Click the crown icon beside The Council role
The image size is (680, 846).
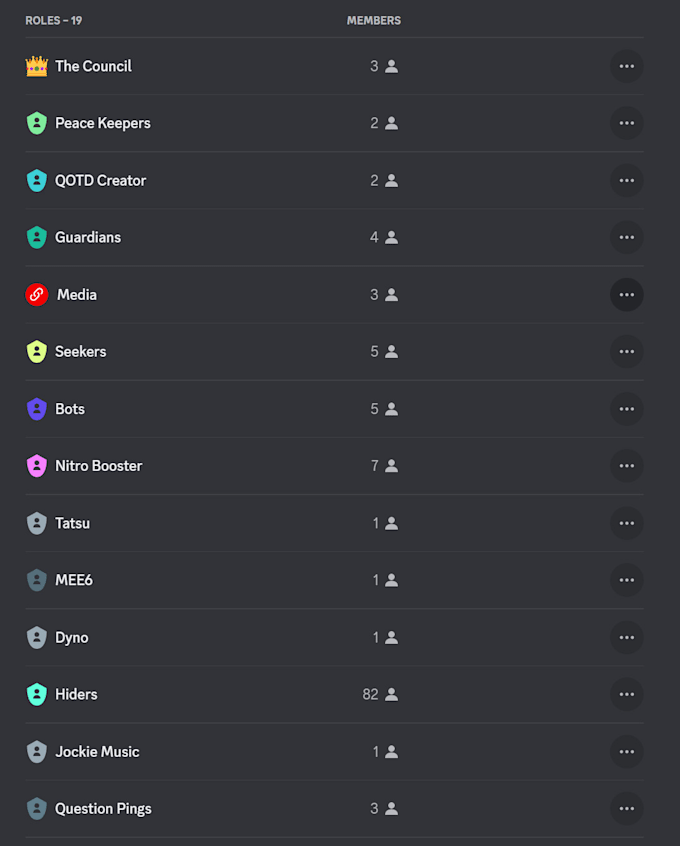pyautogui.click(x=36, y=66)
